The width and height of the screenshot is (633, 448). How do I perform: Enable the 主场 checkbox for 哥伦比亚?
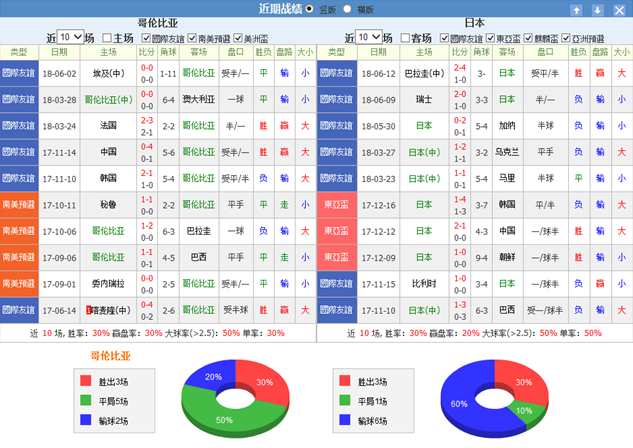point(107,38)
